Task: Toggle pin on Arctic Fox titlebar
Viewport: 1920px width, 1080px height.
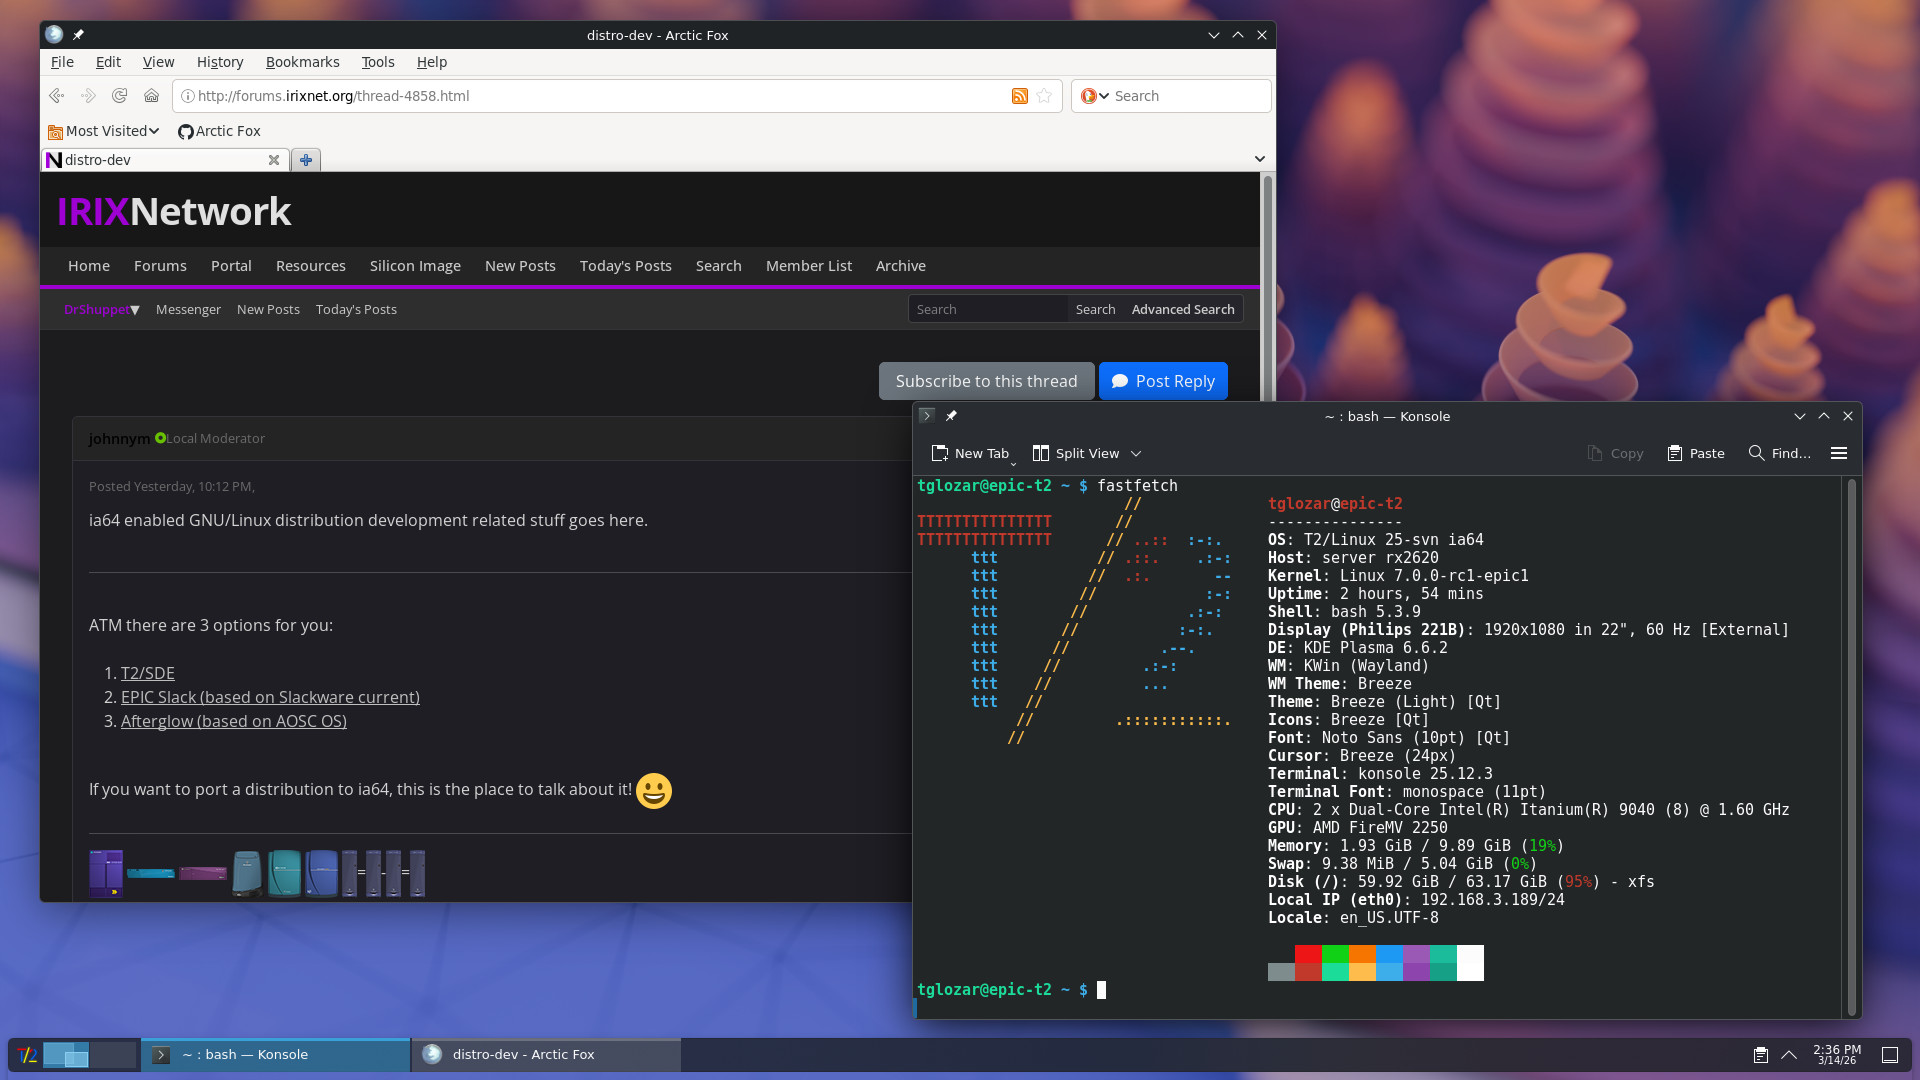Action: [x=78, y=35]
